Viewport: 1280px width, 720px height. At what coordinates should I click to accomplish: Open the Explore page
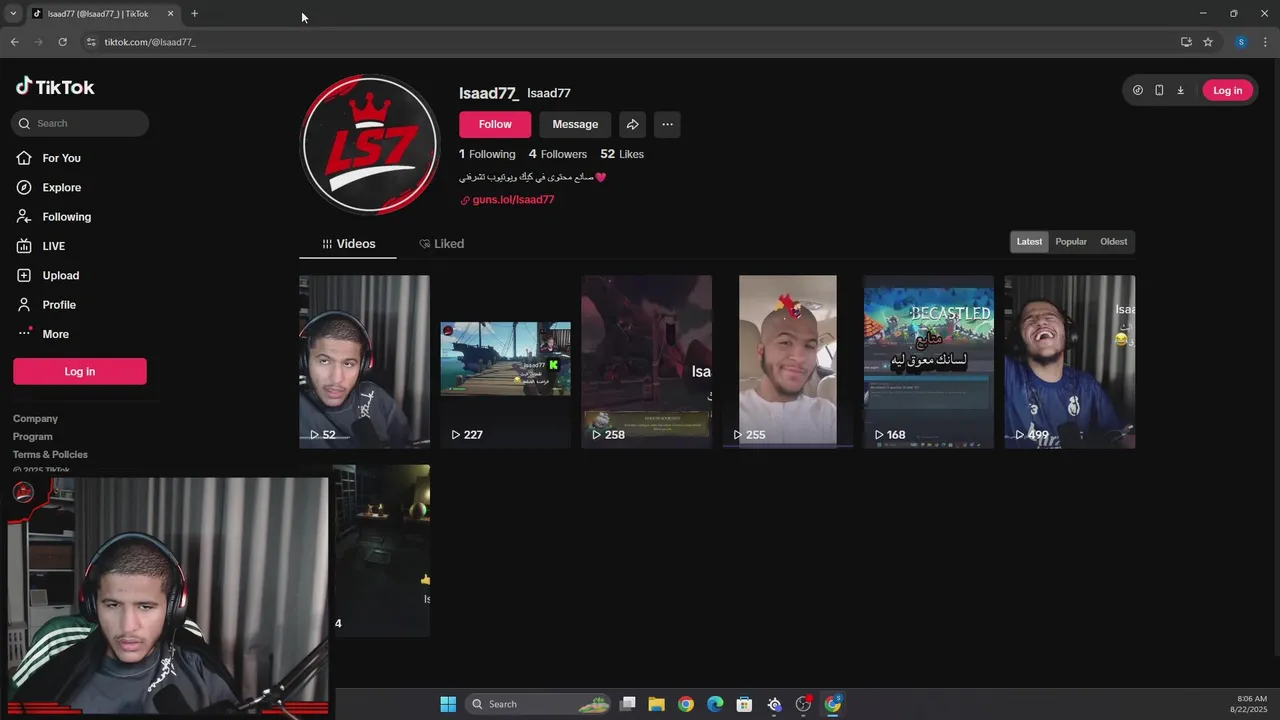pyautogui.click(x=61, y=187)
